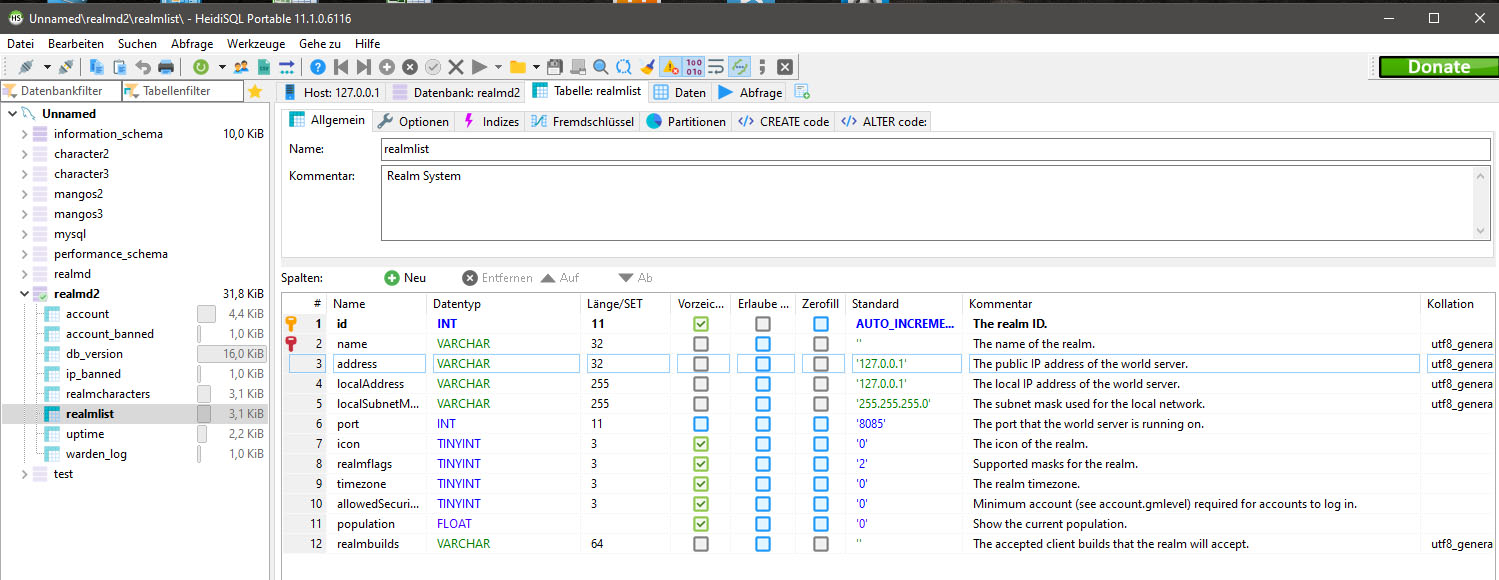Click the Donate button

coord(1438,67)
